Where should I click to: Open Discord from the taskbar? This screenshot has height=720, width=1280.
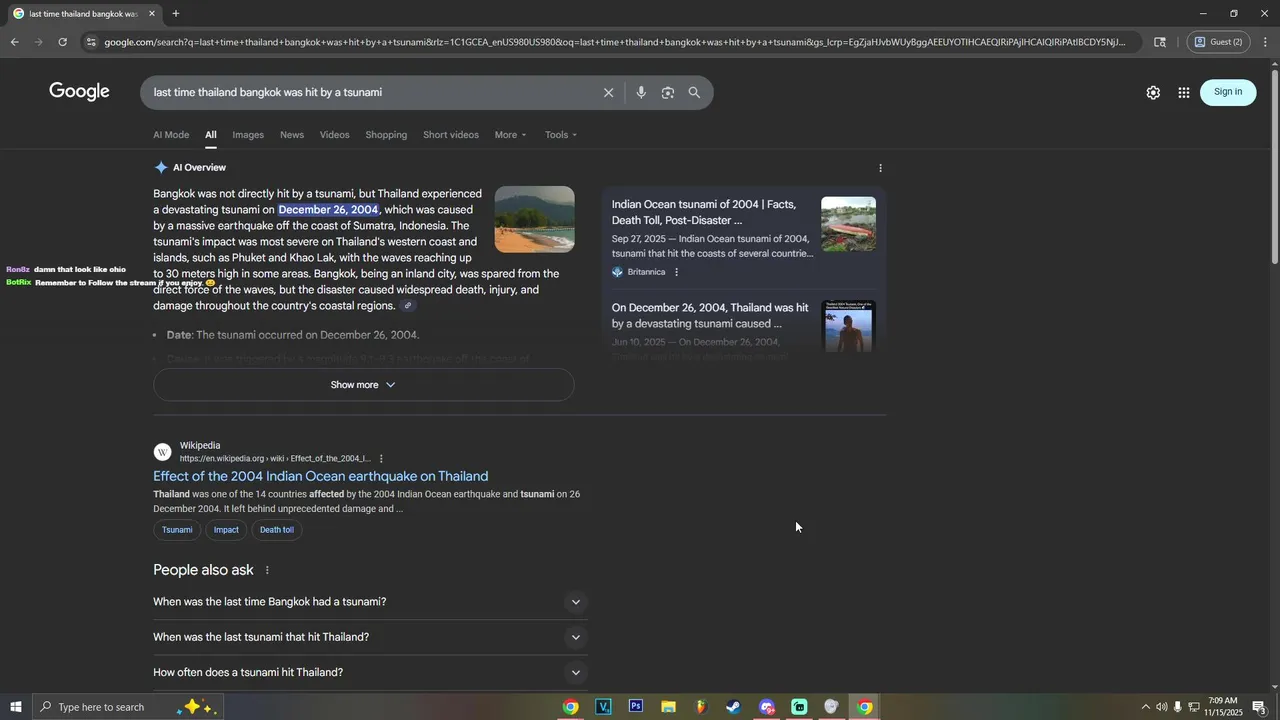pos(767,707)
